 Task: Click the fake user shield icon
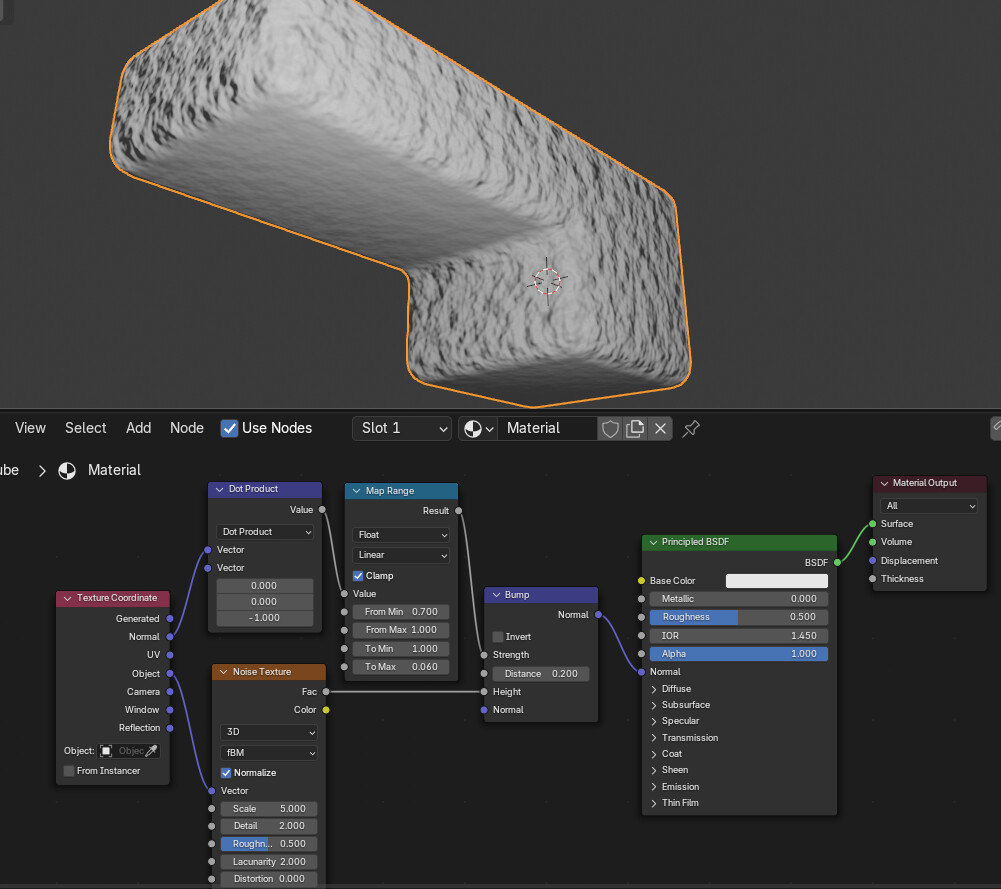(610, 429)
